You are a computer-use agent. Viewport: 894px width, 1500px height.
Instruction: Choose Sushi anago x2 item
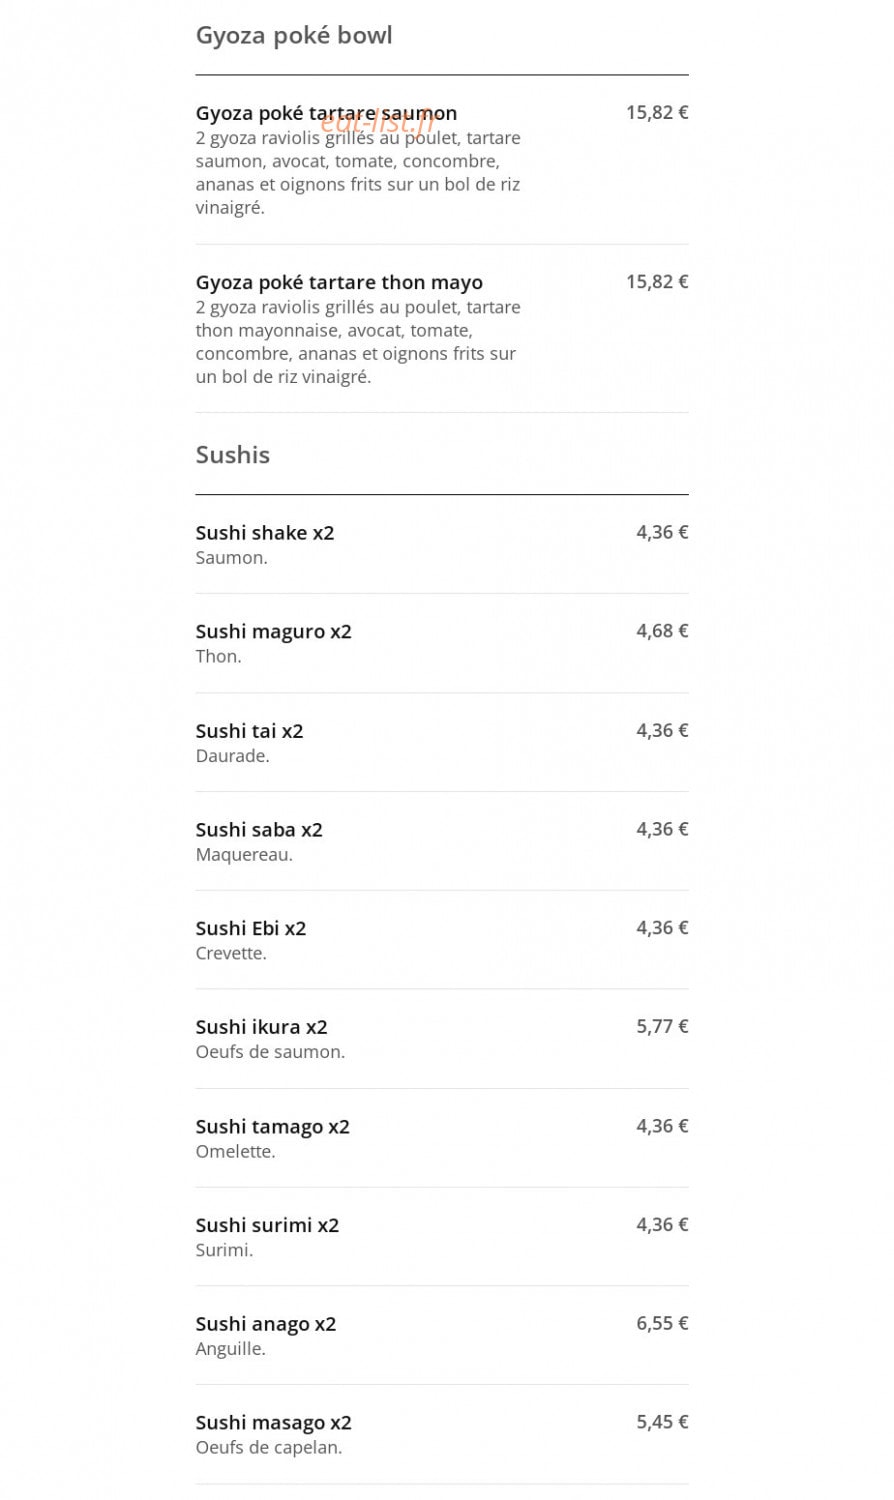[x=442, y=1336]
